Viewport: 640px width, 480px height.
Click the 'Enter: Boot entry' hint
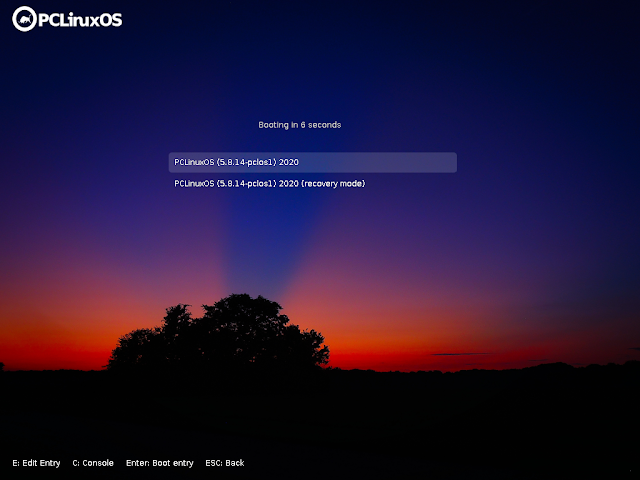pos(160,463)
